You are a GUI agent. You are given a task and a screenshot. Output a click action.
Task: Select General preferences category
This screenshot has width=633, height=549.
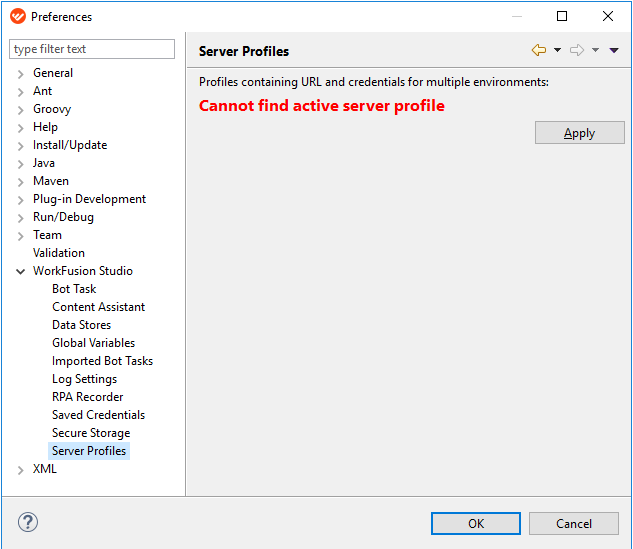coord(53,73)
